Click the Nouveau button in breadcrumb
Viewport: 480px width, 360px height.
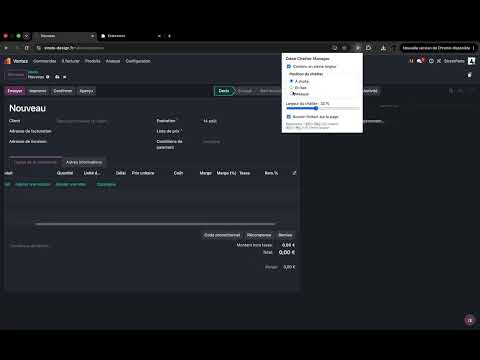[16, 75]
